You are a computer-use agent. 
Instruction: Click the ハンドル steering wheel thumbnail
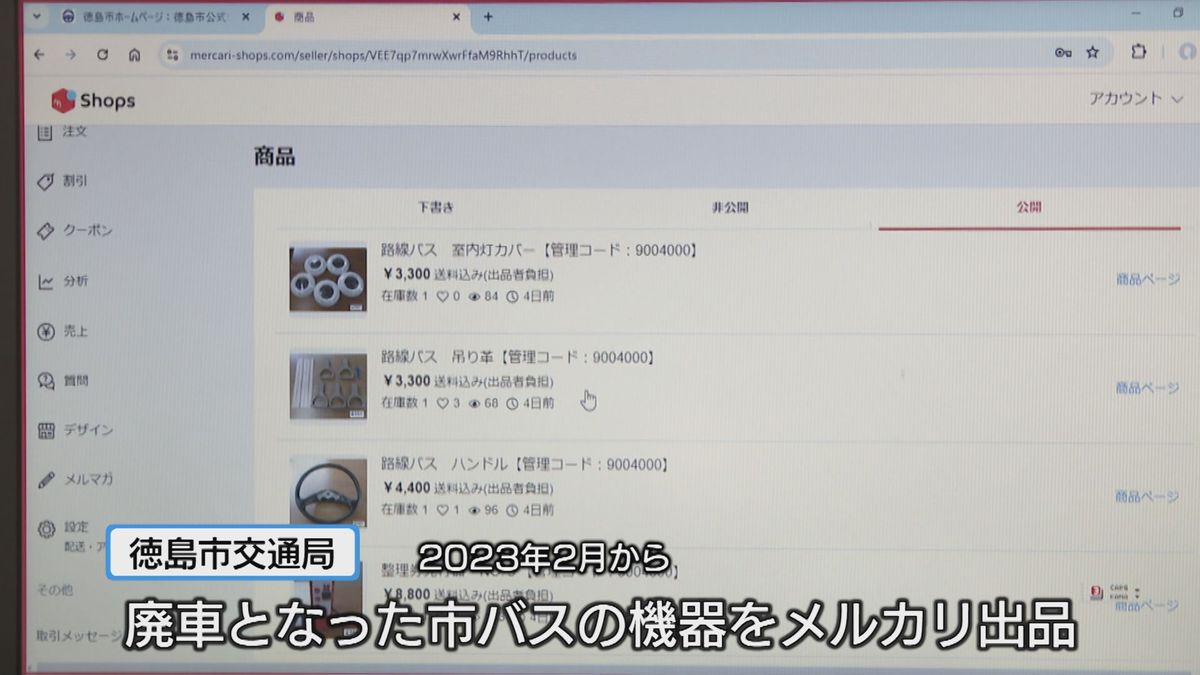327,493
